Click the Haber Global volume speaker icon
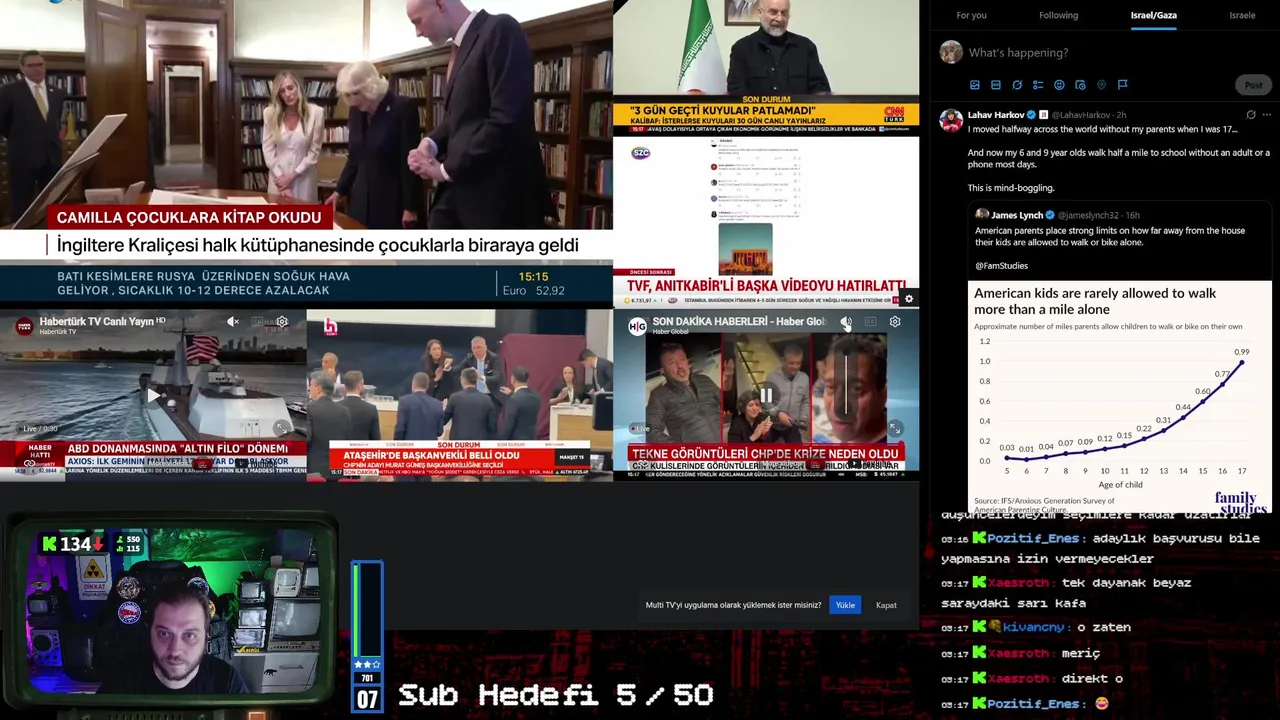This screenshot has width=1280, height=720. (846, 322)
